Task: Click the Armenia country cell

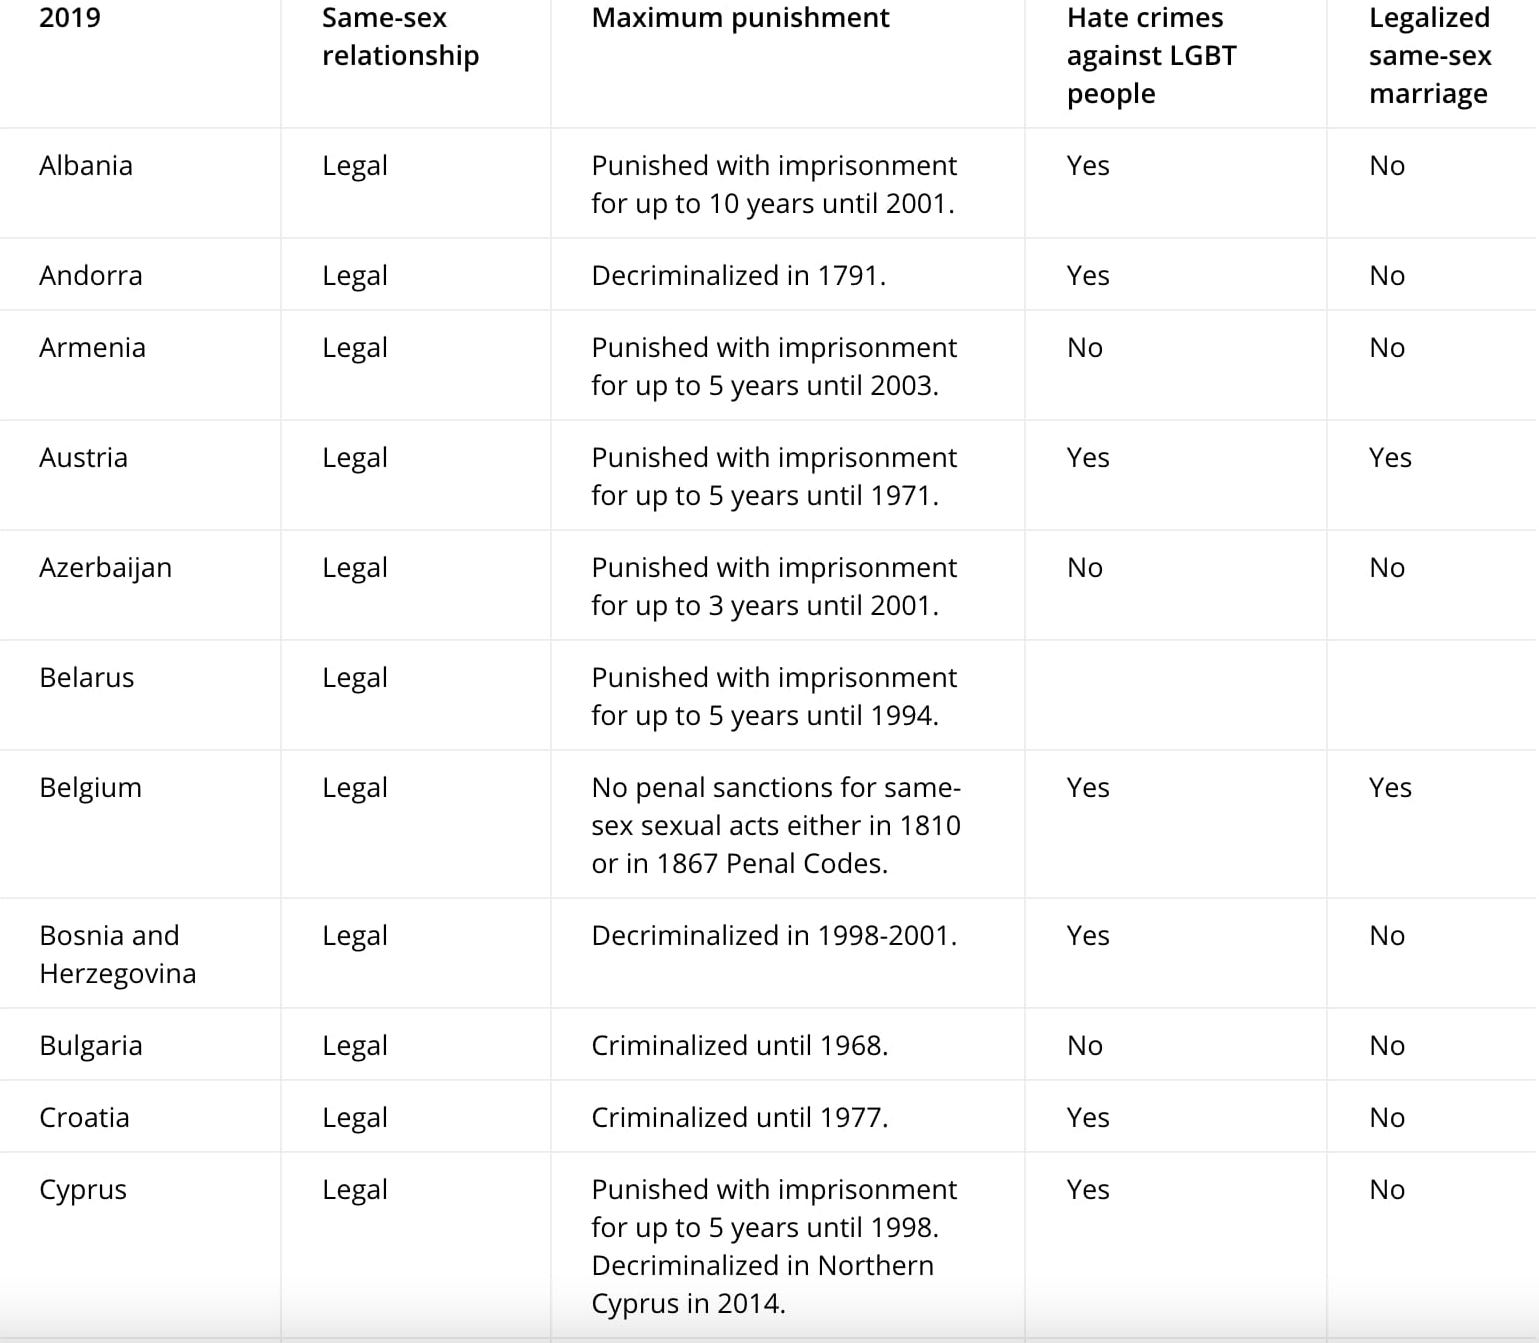Action: [92, 348]
